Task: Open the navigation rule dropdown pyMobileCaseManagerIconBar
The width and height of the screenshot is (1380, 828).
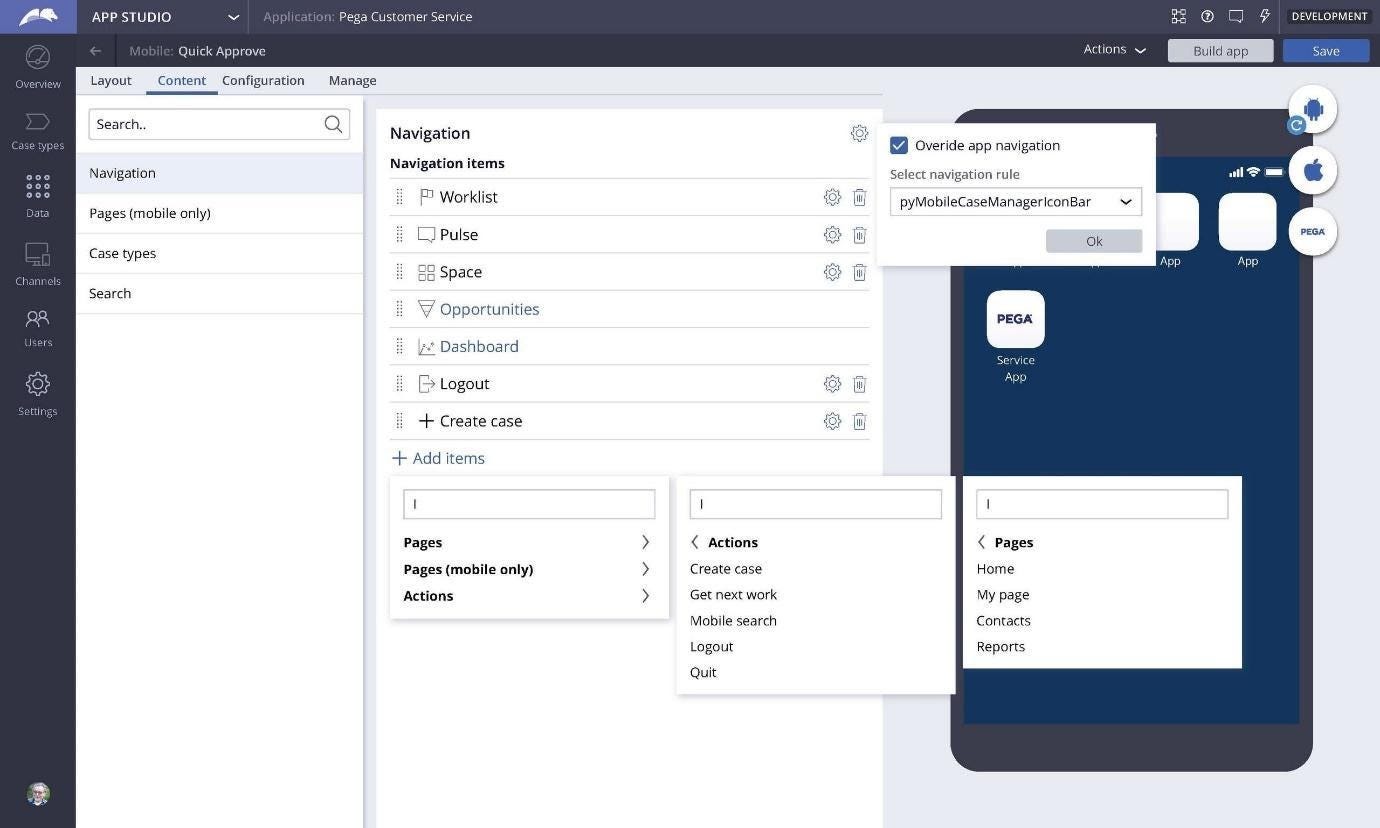Action: pos(1016,201)
